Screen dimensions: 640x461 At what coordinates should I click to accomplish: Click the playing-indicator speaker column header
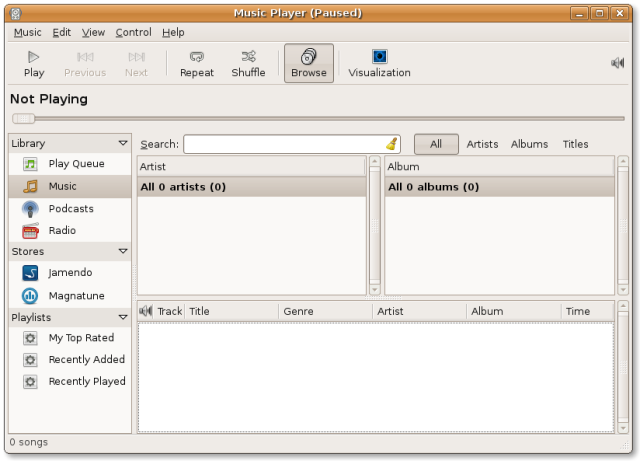(146, 311)
